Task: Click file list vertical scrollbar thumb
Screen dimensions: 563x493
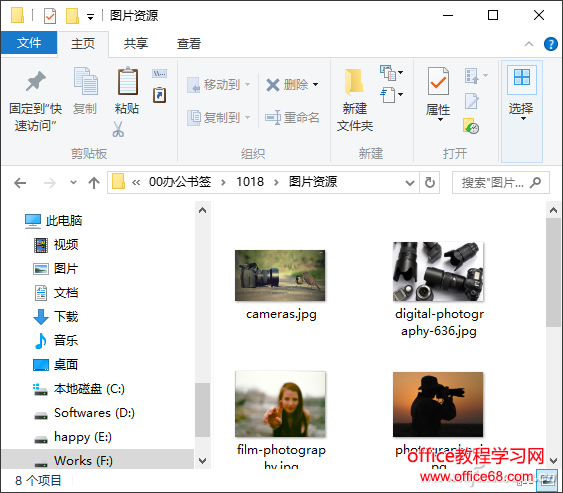Action: [553, 273]
